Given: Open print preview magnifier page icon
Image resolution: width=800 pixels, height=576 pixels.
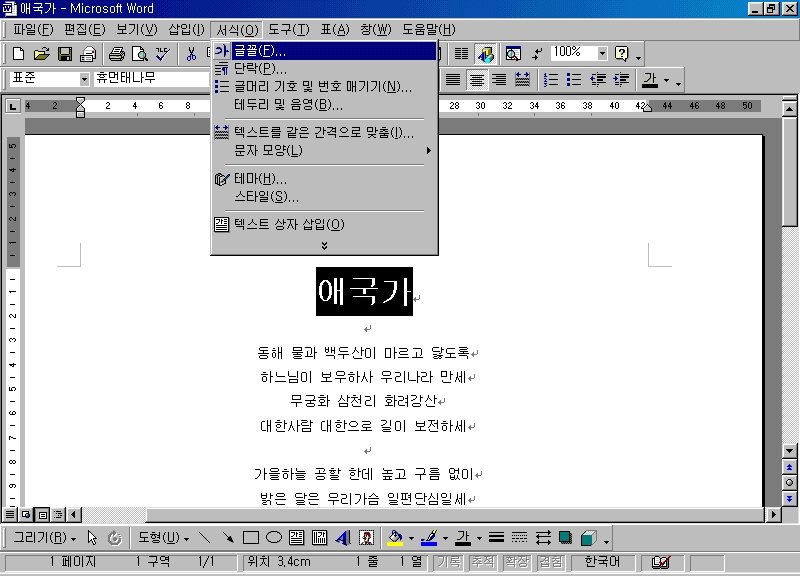Looking at the screenshot, I should pyautogui.click(x=139, y=54).
